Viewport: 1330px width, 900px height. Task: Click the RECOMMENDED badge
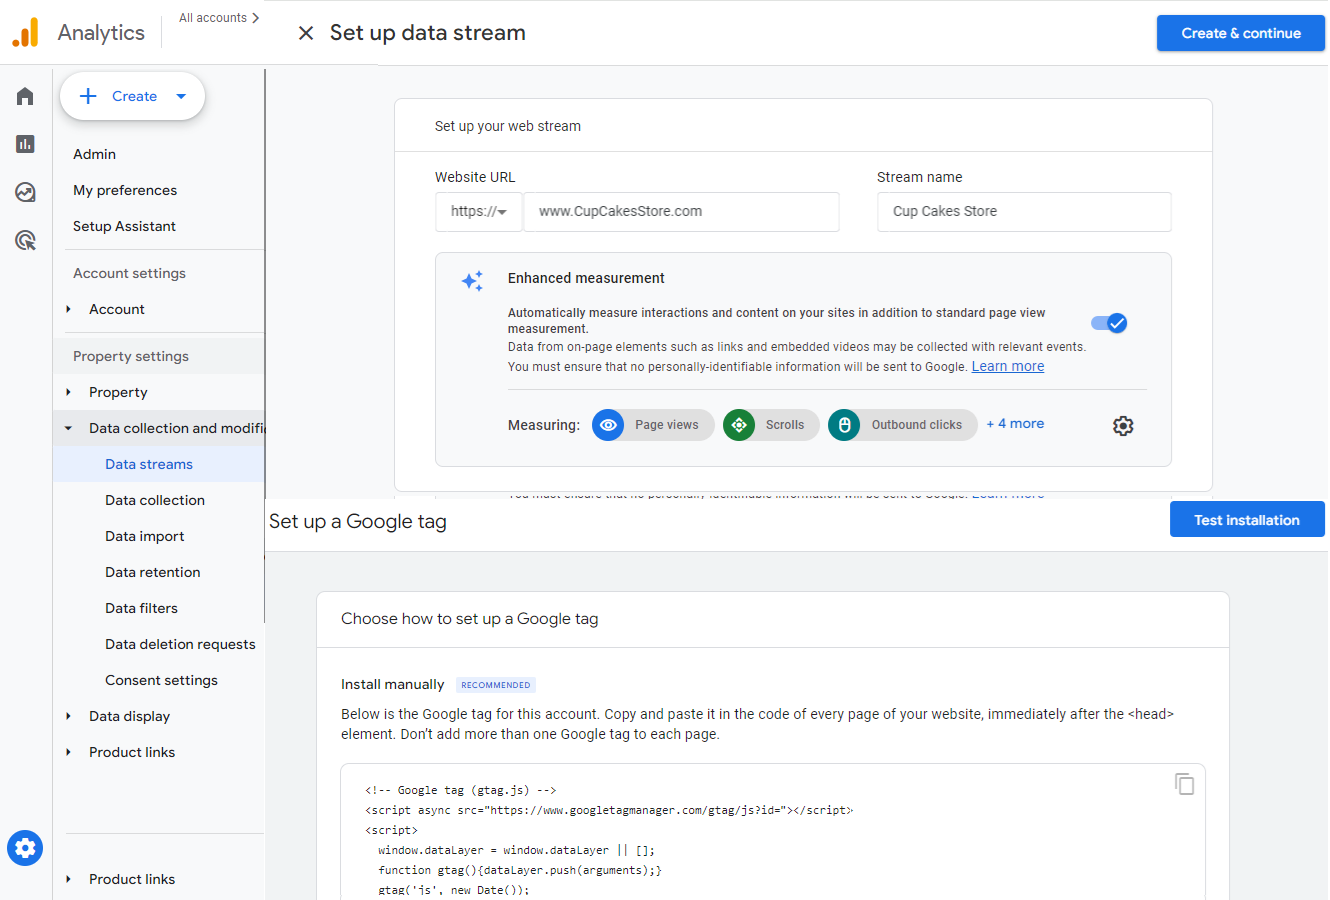(x=496, y=685)
